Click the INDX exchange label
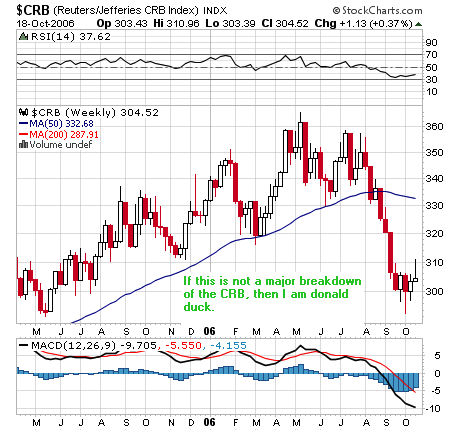460x431 pixels. coord(215,11)
